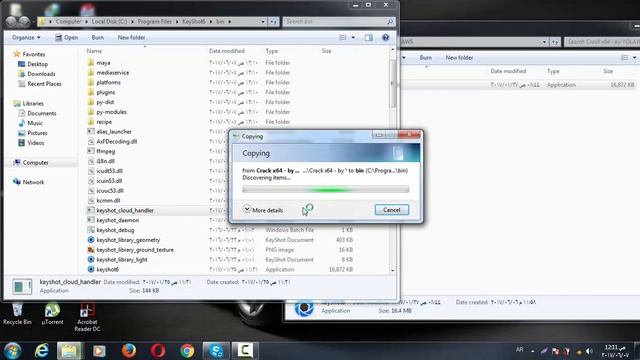Select the platforms folder
Image resolution: width=640 pixels, height=360 pixels.
pyautogui.click(x=109, y=82)
